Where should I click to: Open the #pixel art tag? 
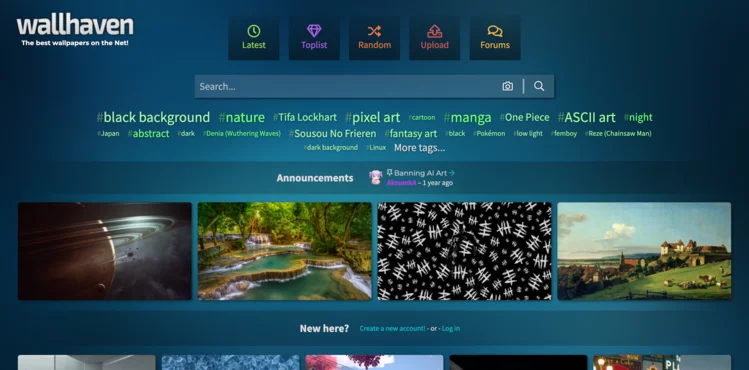373,117
